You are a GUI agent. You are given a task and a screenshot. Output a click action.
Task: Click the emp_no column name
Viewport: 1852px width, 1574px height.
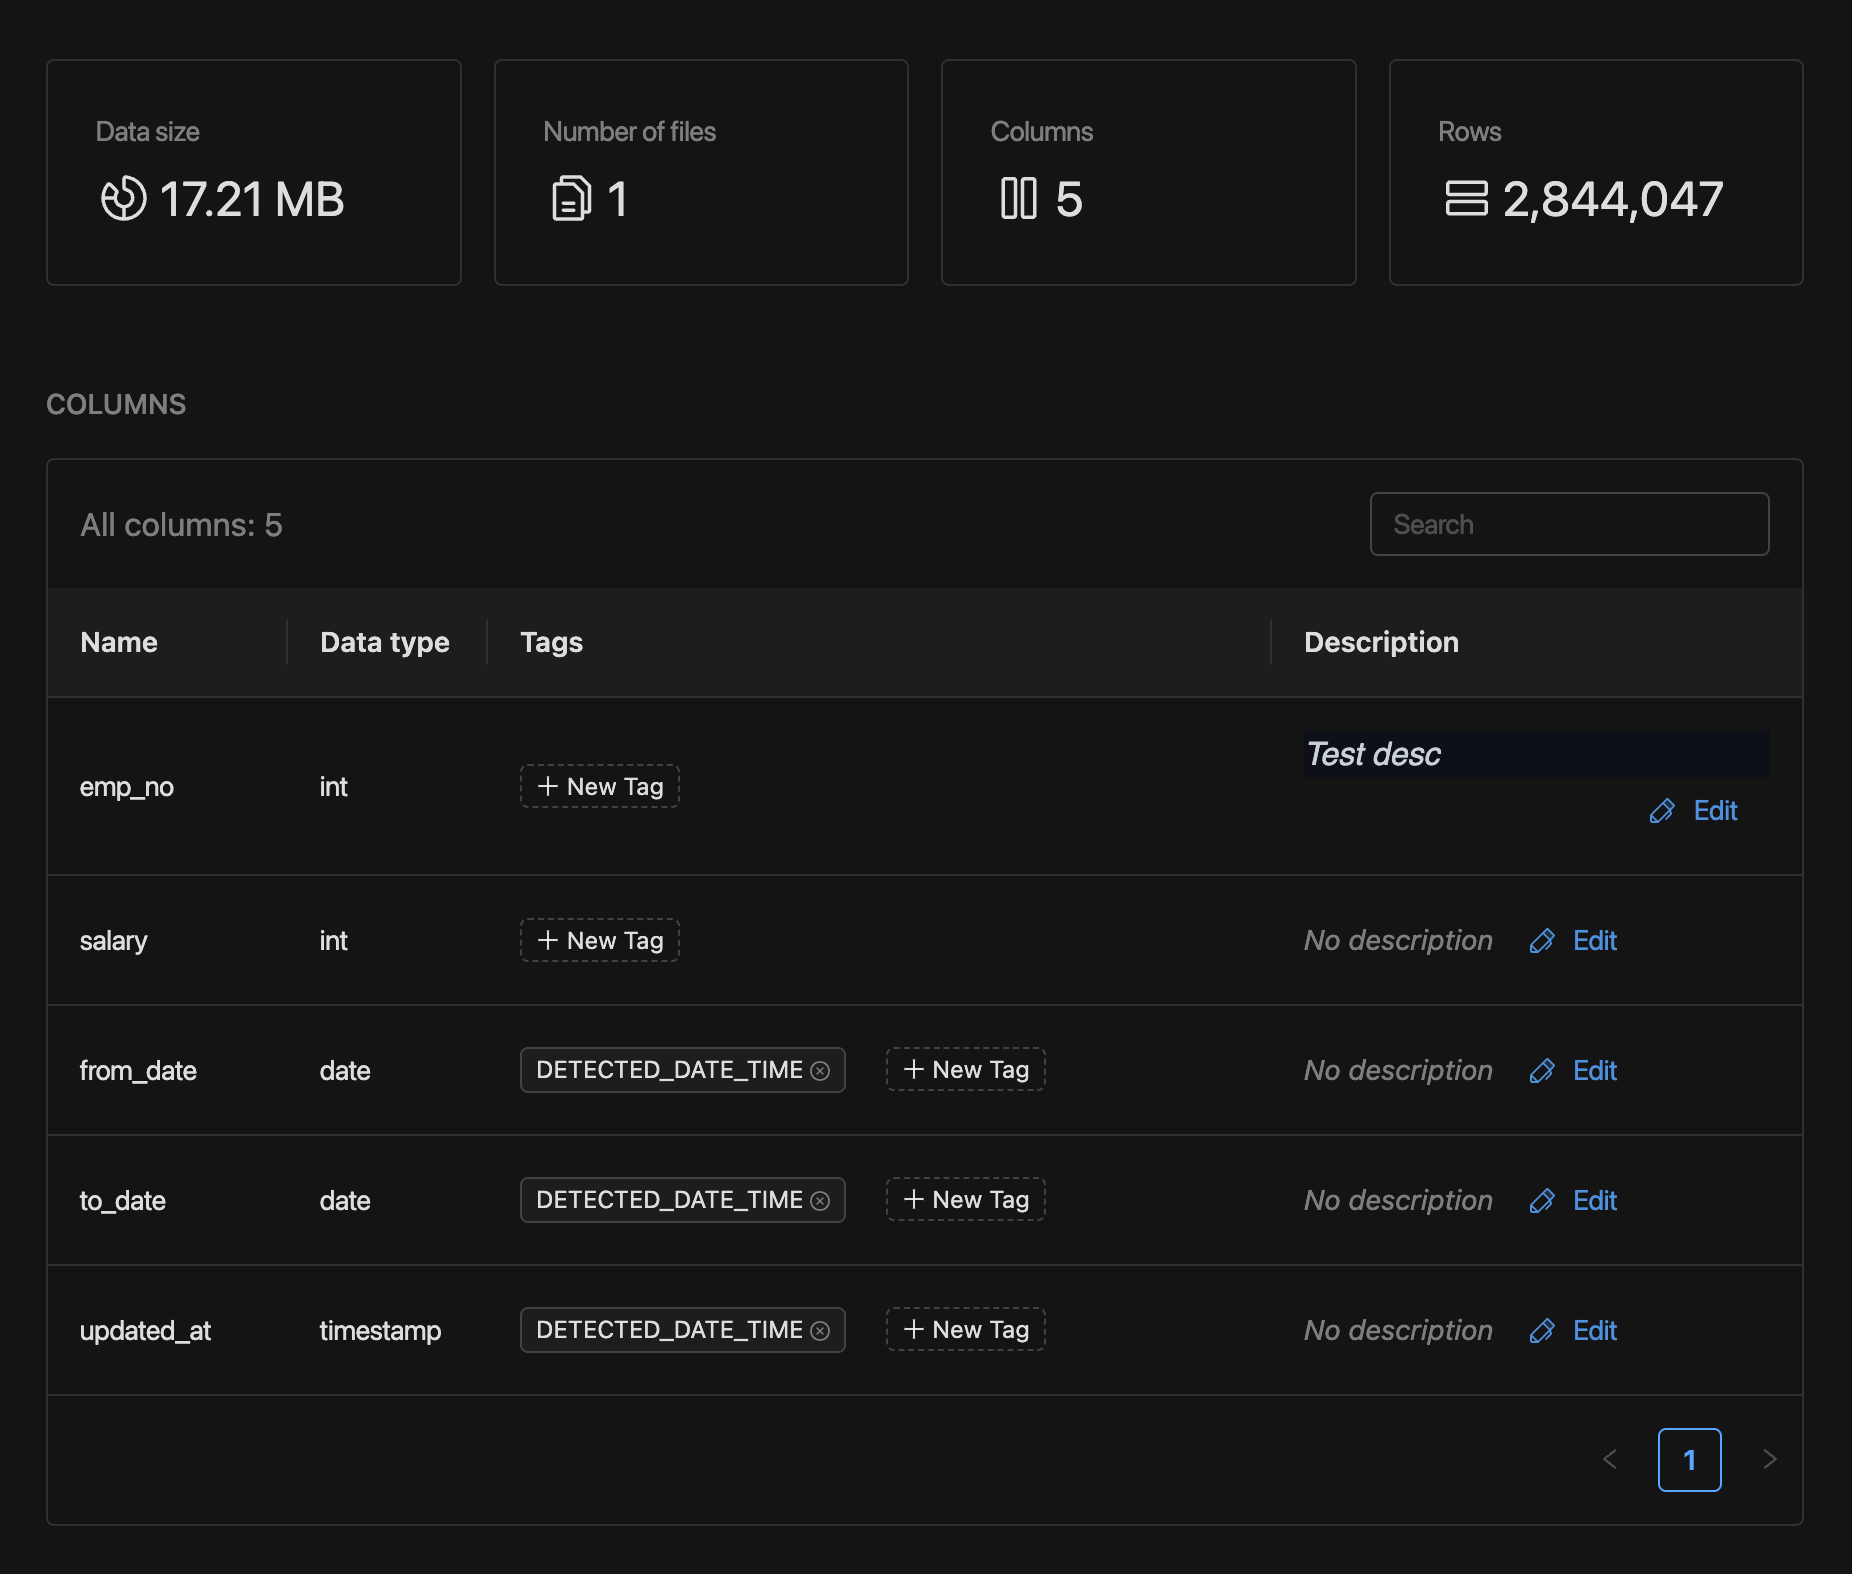[127, 787]
